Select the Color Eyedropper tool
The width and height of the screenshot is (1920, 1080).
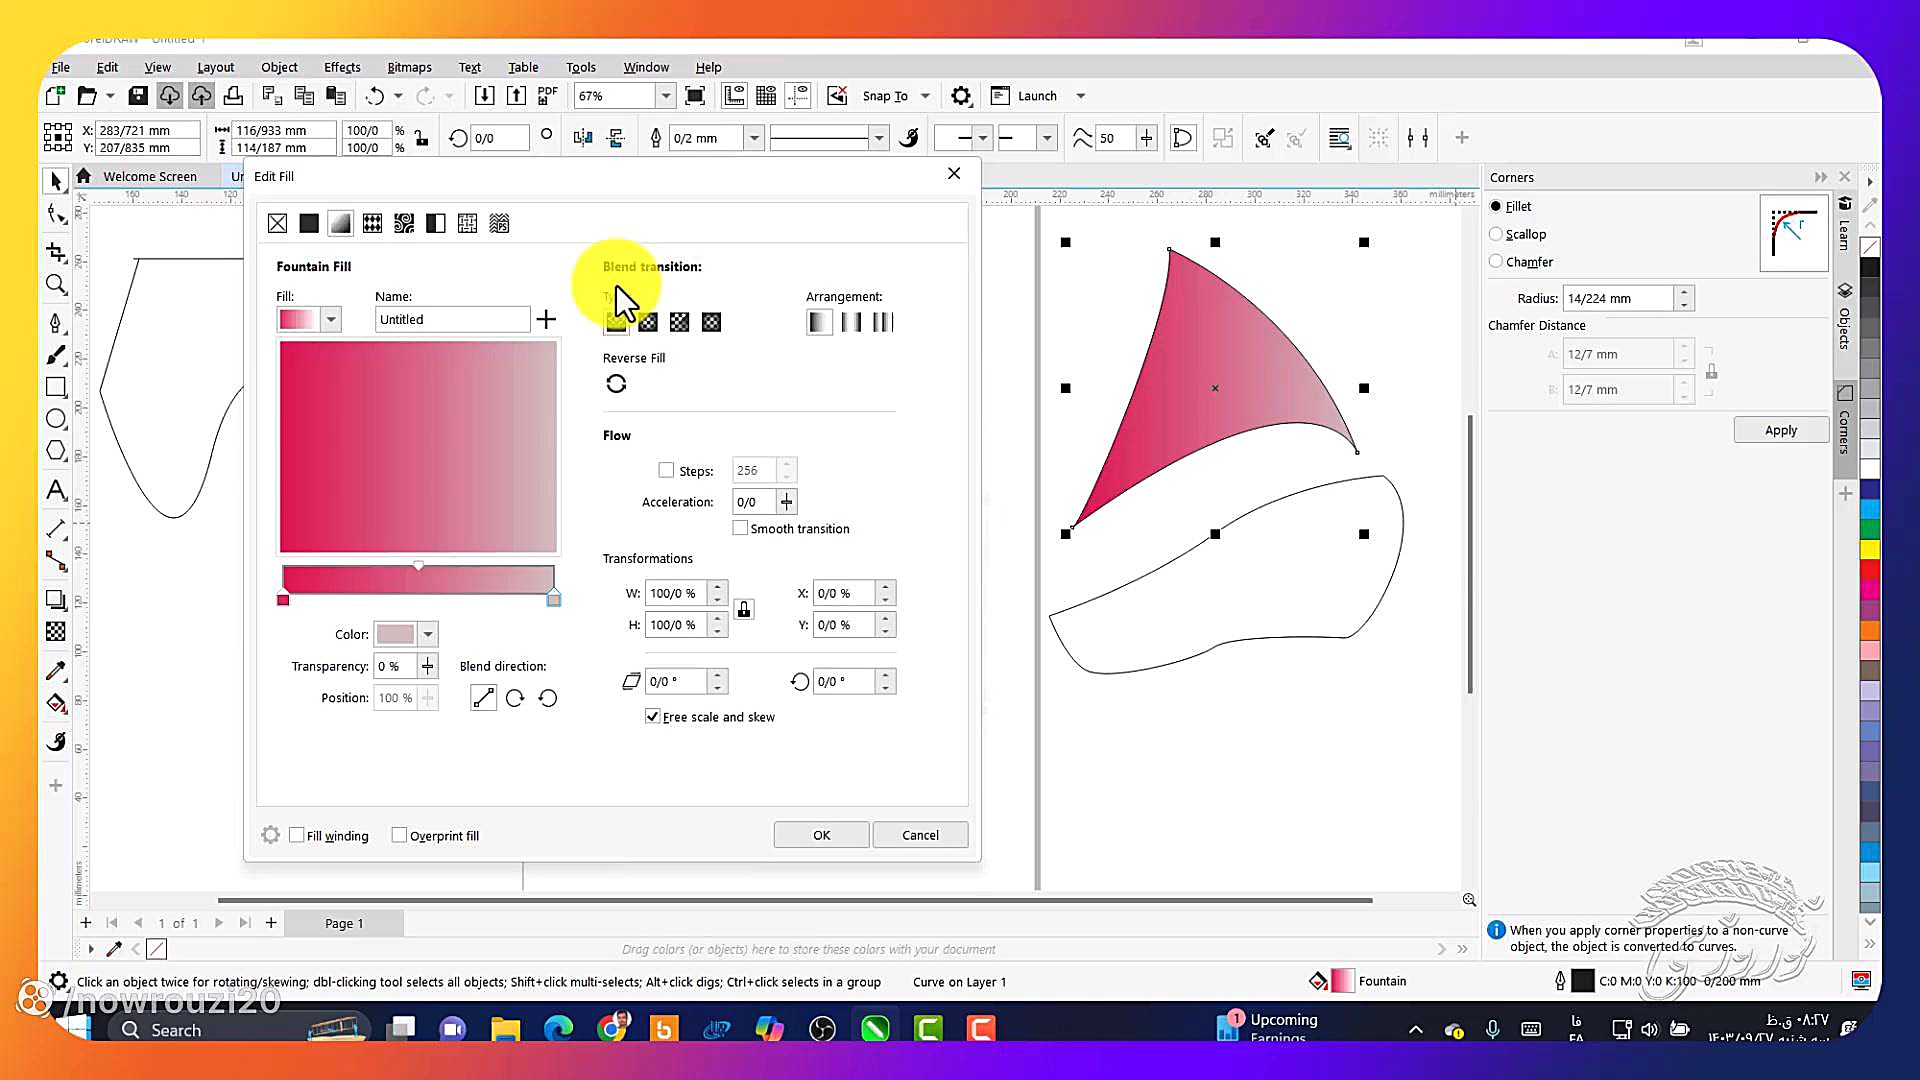click(x=56, y=671)
